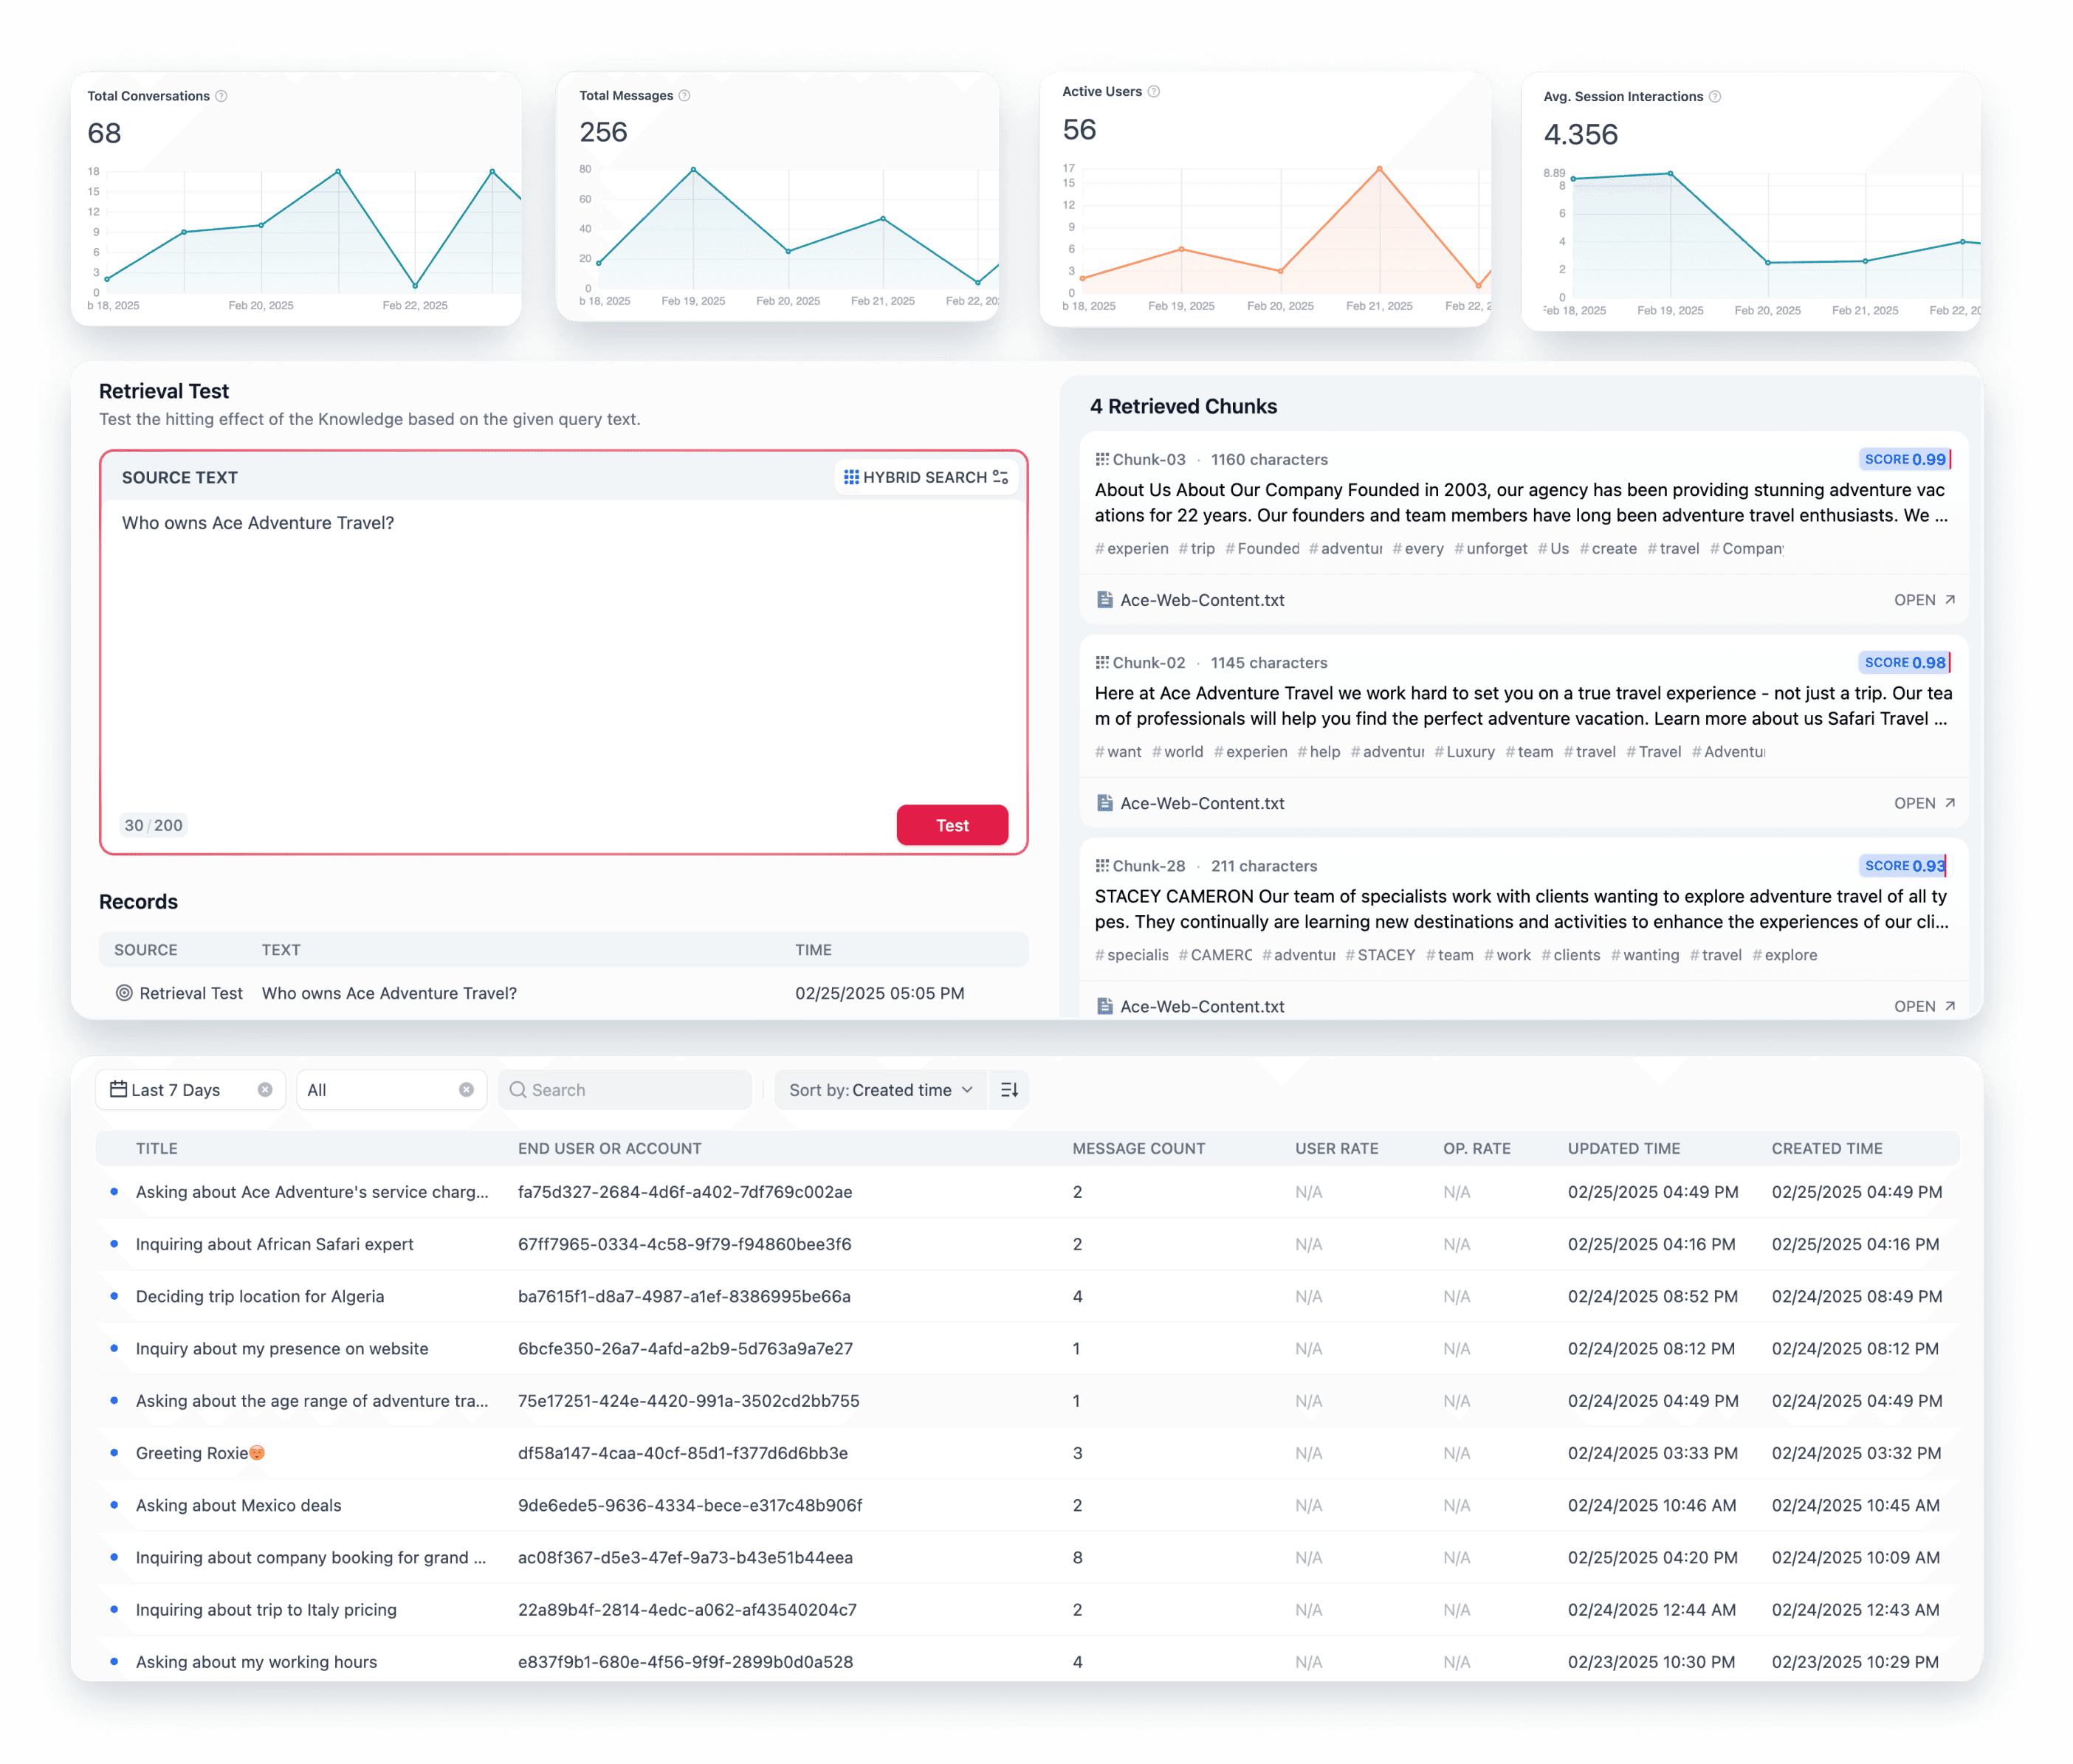Screen dimensions: 2073x1764
Task: Click the Chunk-03 file document icon
Action: [1105, 600]
